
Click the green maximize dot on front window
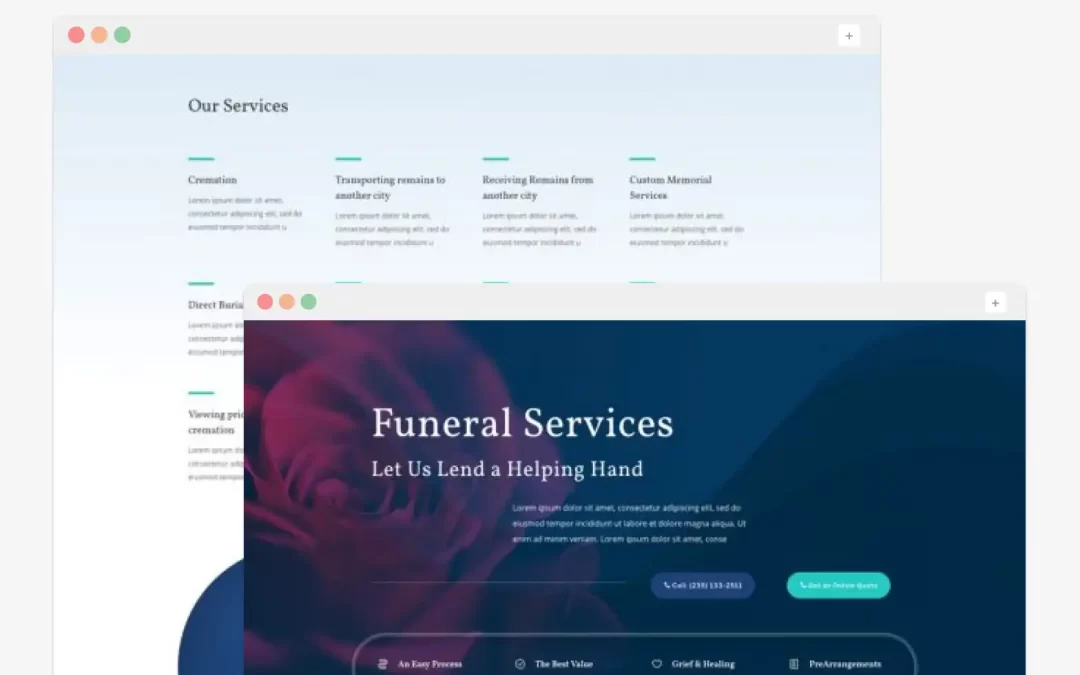click(309, 302)
